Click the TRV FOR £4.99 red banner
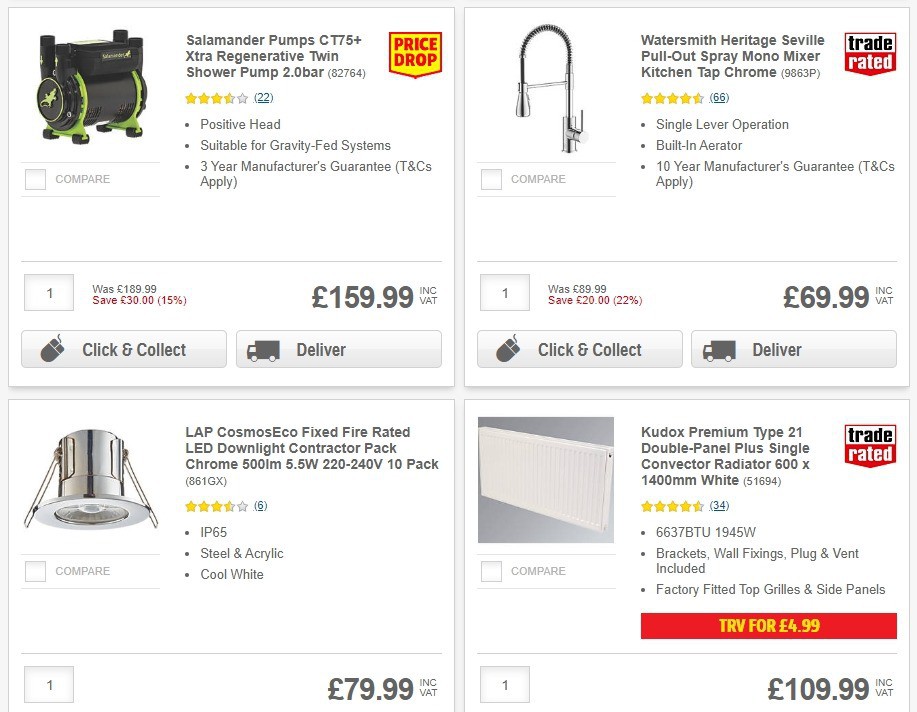 point(768,626)
